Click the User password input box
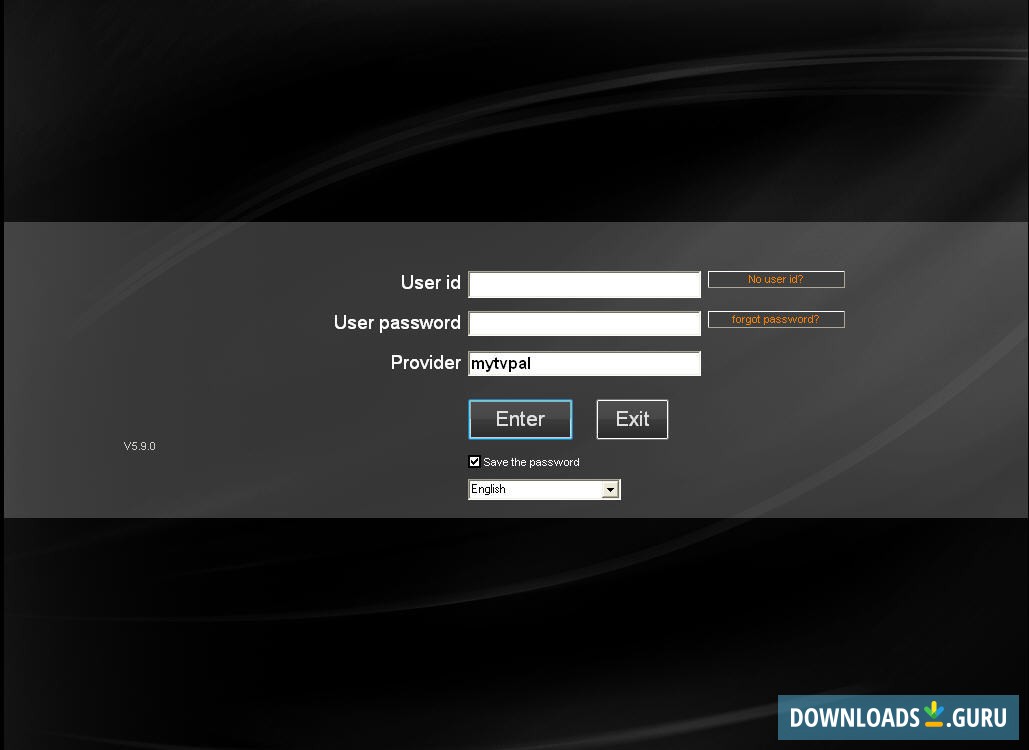 [x=584, y=323]
